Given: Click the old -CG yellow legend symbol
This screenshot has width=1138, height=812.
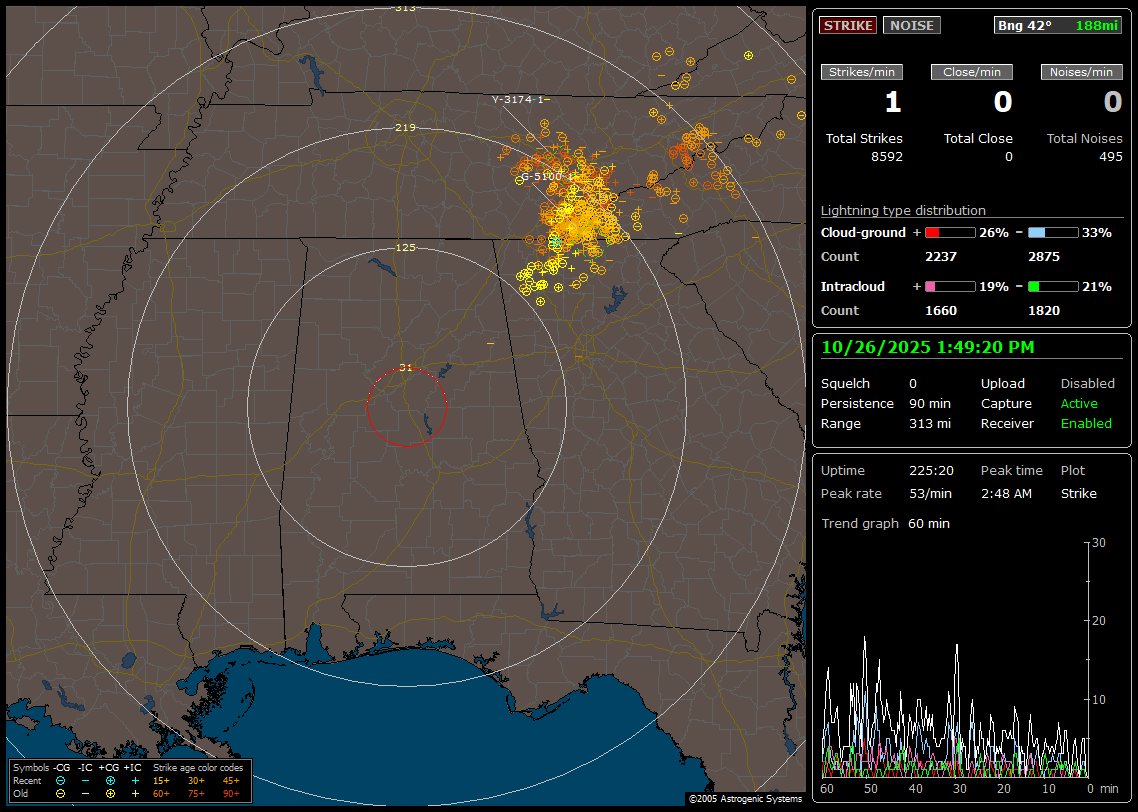Looking at the screenshot, I should [x=61, y=793].
